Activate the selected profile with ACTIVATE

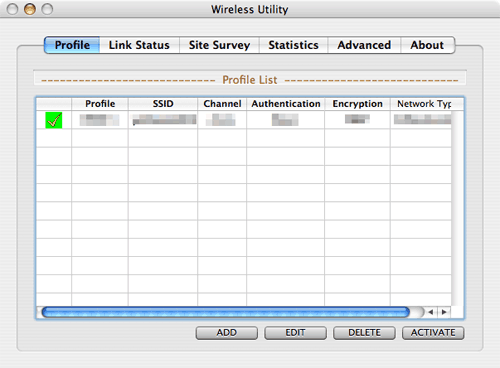click(433, 333)
